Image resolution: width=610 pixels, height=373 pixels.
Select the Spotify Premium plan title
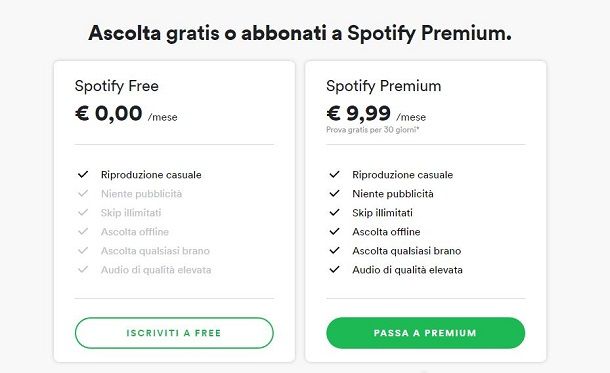(x=384, y=86)
